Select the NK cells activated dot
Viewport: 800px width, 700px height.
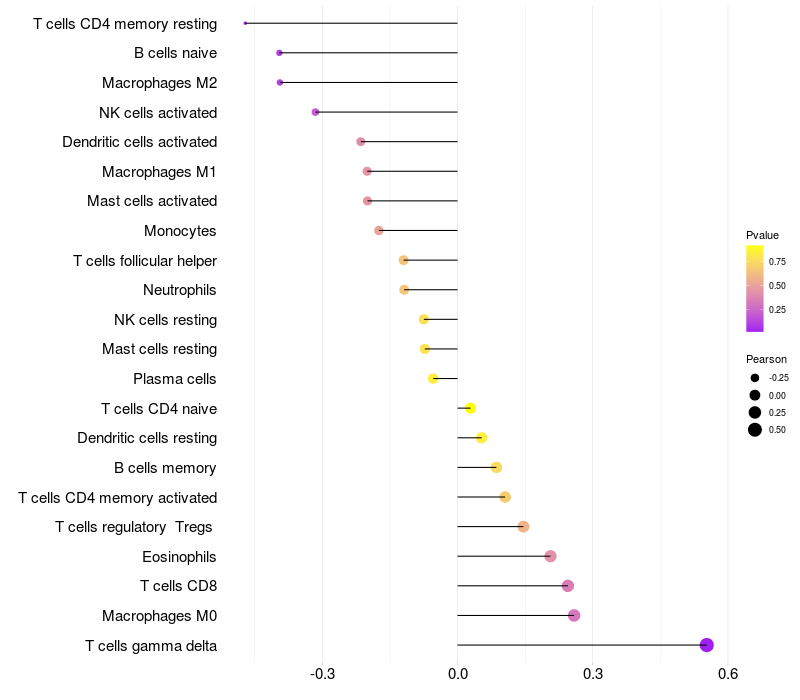[x=316, y=112]
